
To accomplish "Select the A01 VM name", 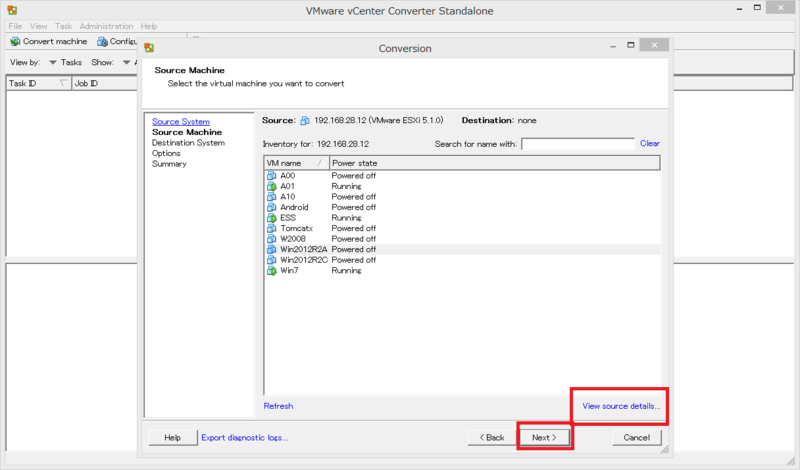I will point(287,186).
